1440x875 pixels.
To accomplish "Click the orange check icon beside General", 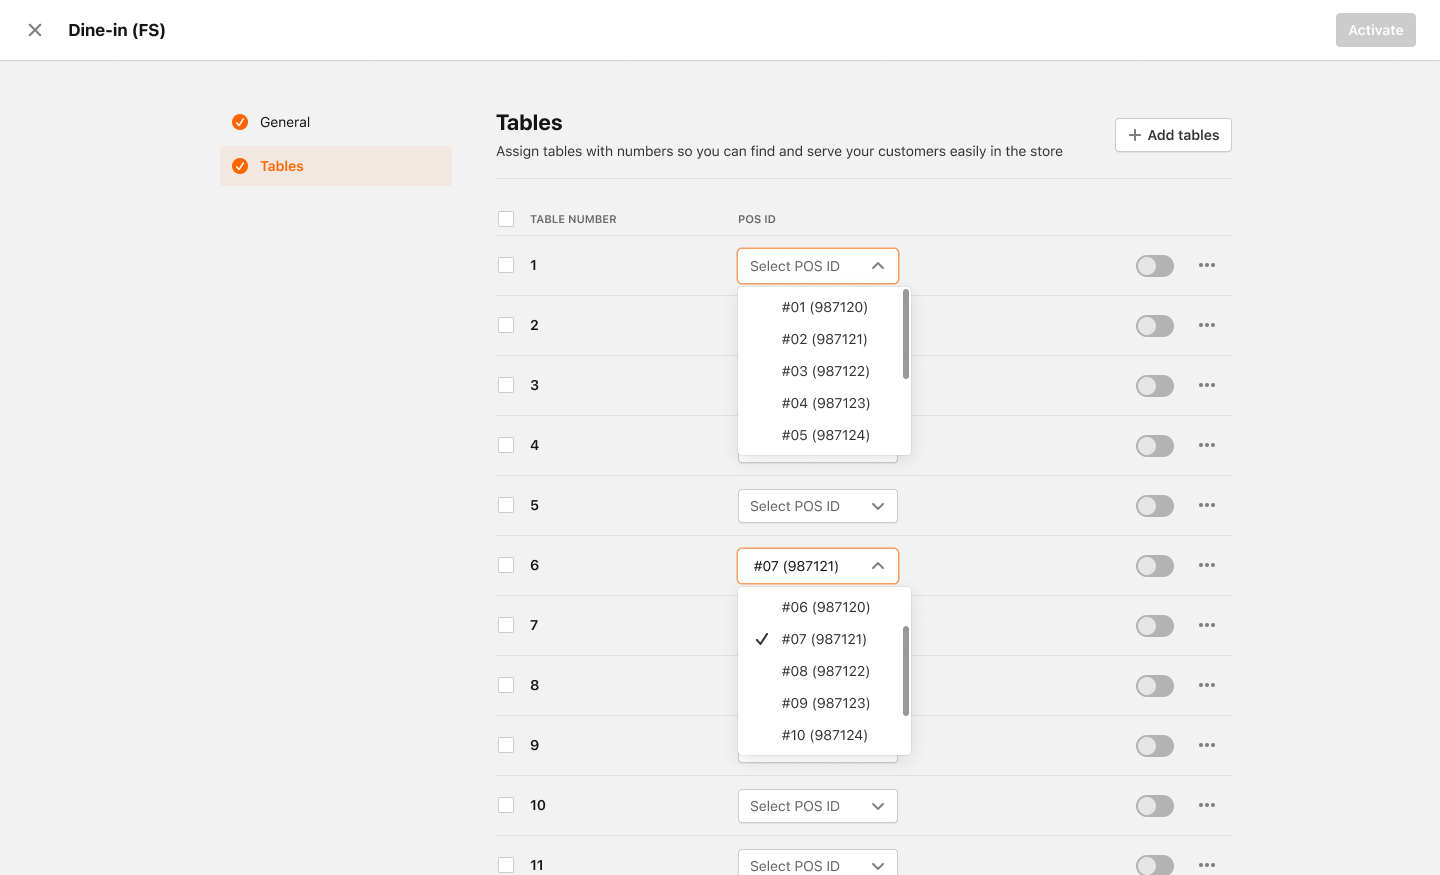I will pos(240,122).
